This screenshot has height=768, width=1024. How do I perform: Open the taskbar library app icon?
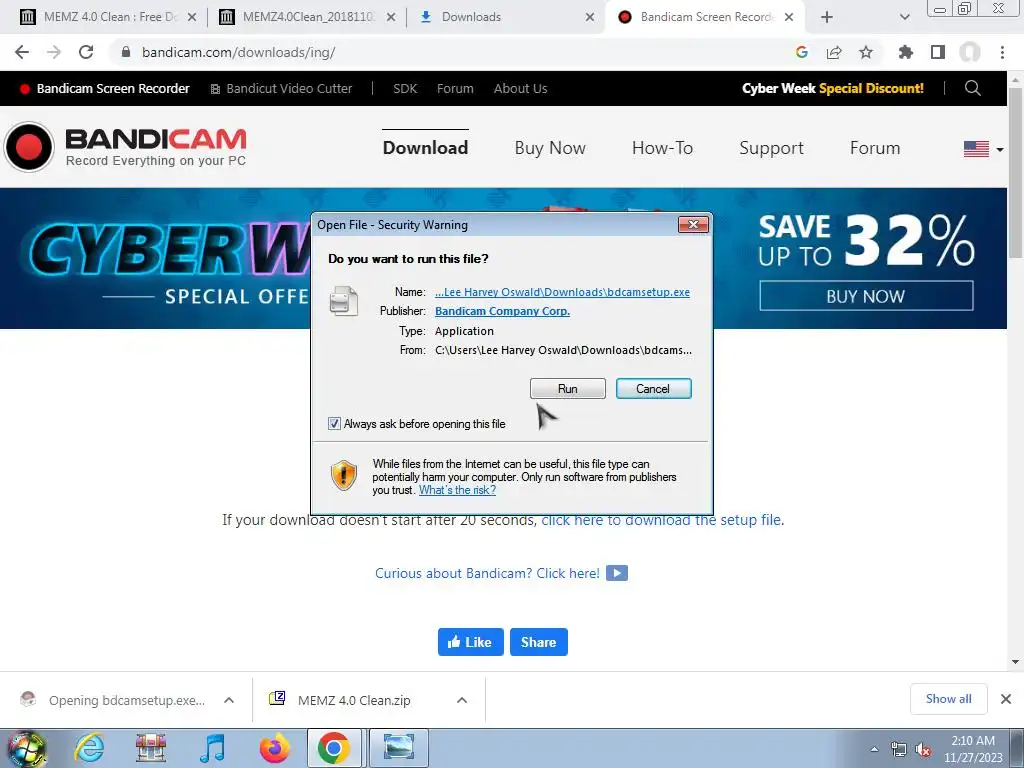151,748
